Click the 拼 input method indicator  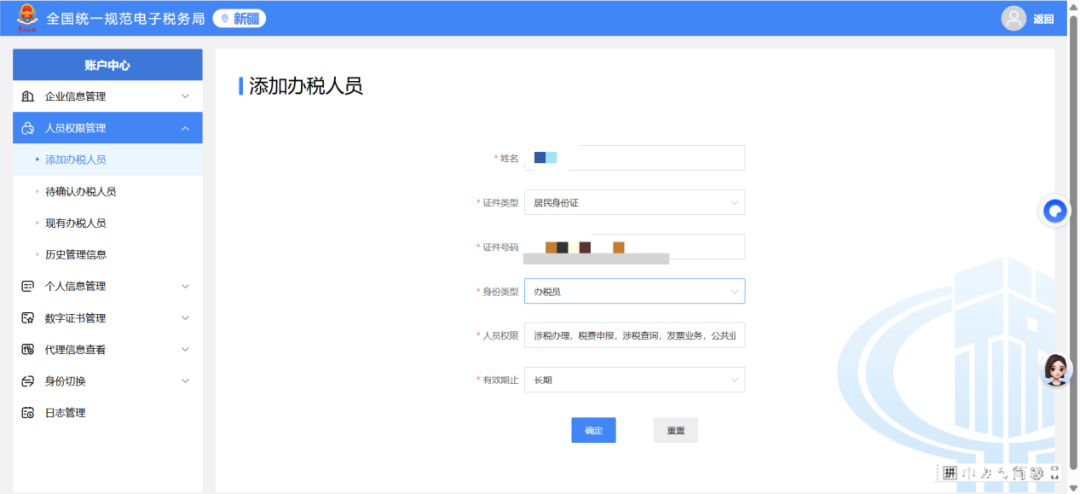click(x=950, y=473)
